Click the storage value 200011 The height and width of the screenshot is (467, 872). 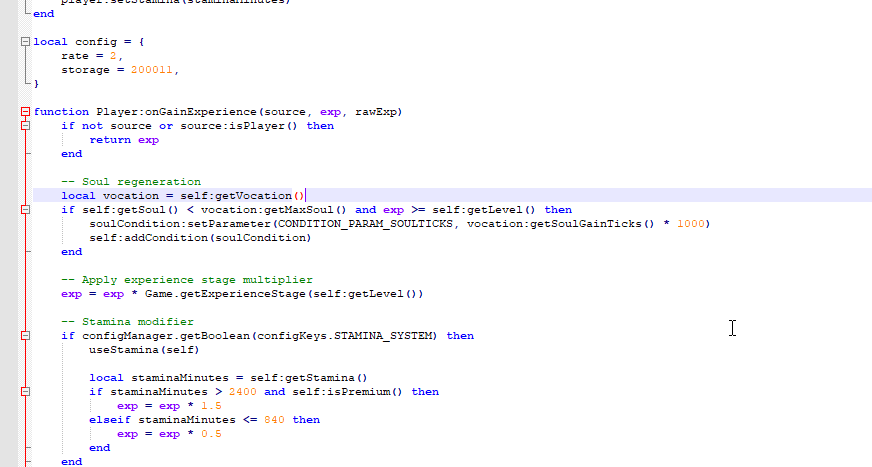coord(151,70)
